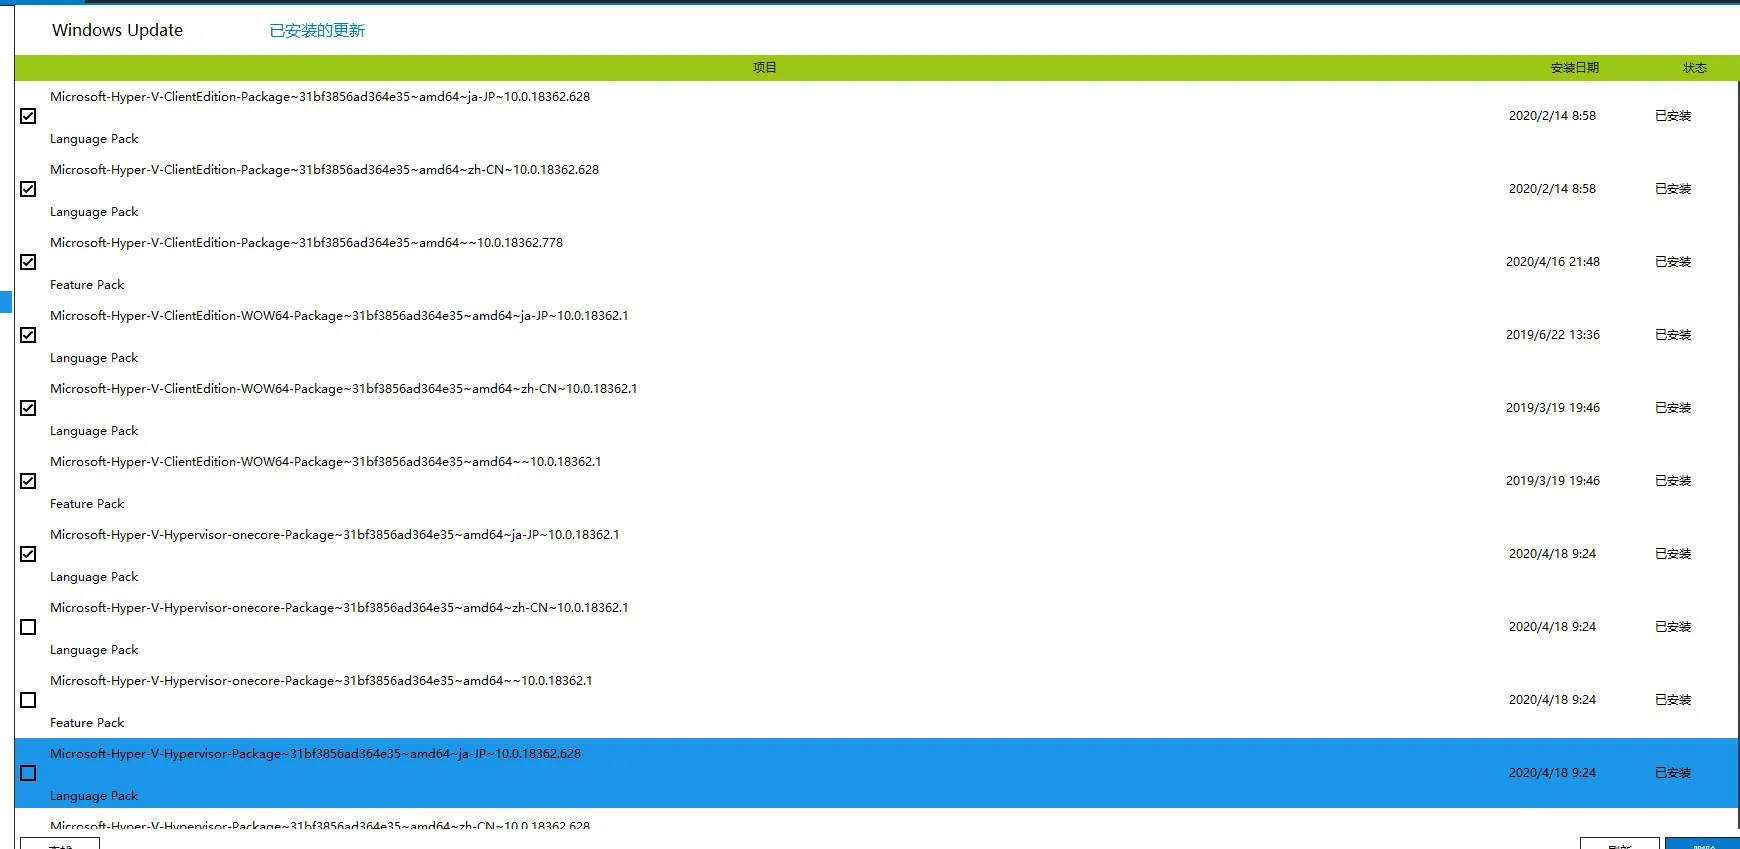This screenshot has width=1740, height=849.
Task: Select the ClientEdition-WOW64-Package zh-CN package name
Action: [x=344, y=389]
